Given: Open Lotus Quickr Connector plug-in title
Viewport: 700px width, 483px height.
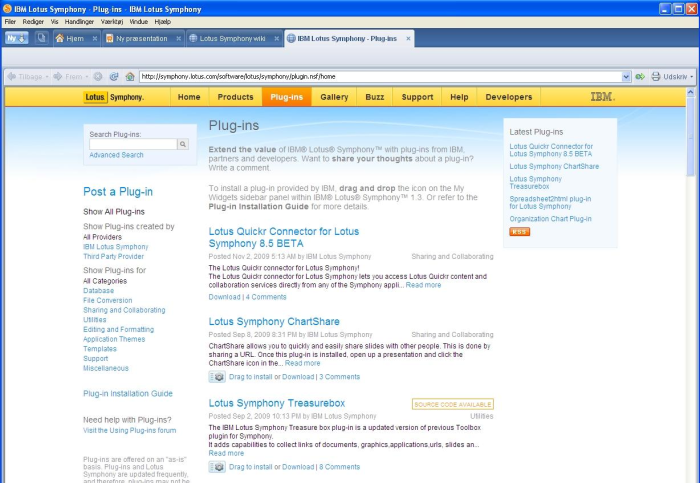Looking at the screenshot, I should [283, 237].
